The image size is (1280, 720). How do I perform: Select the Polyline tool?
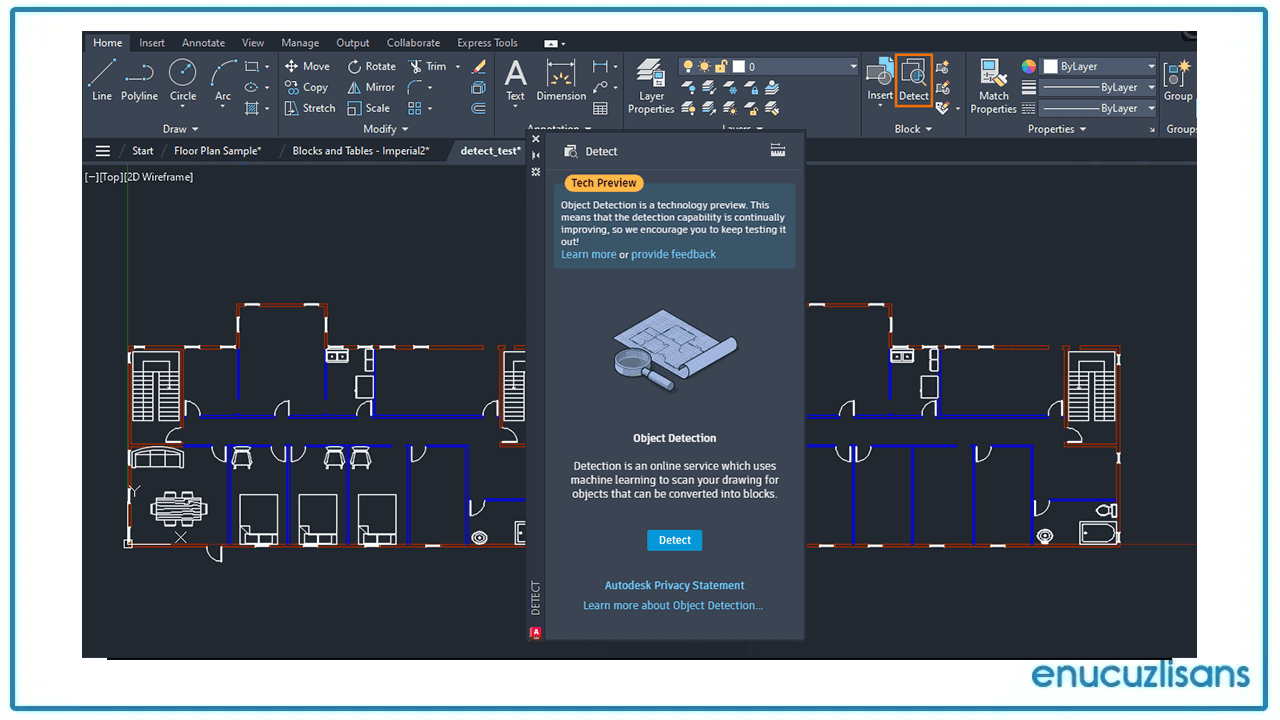[x=139, y=80]
